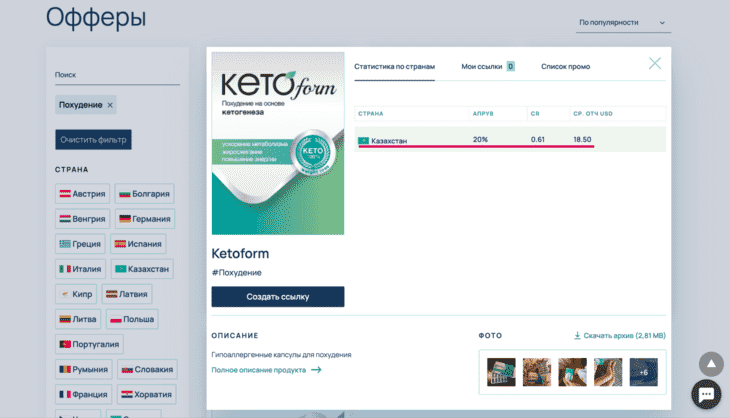Click the Создать ссылку button
The image size is (730, 418).
[x=278, y=297]
